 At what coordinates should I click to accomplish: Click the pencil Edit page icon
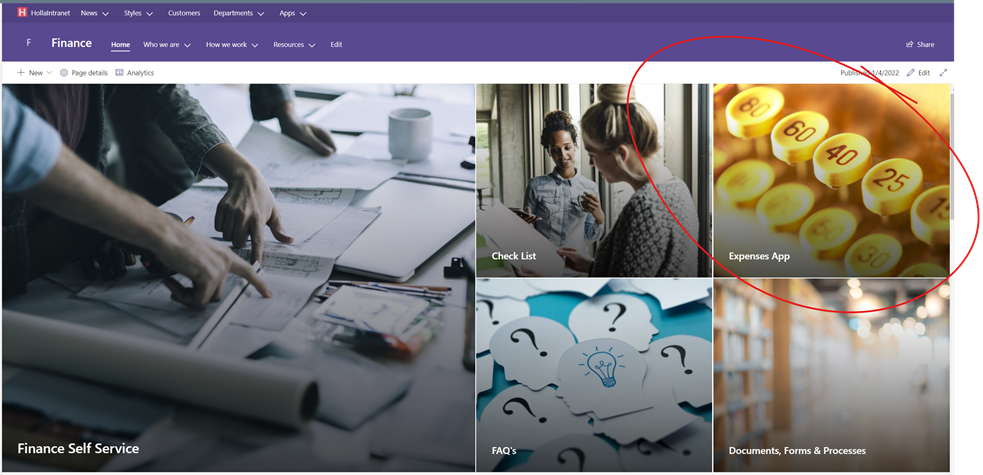coord(911,73)
